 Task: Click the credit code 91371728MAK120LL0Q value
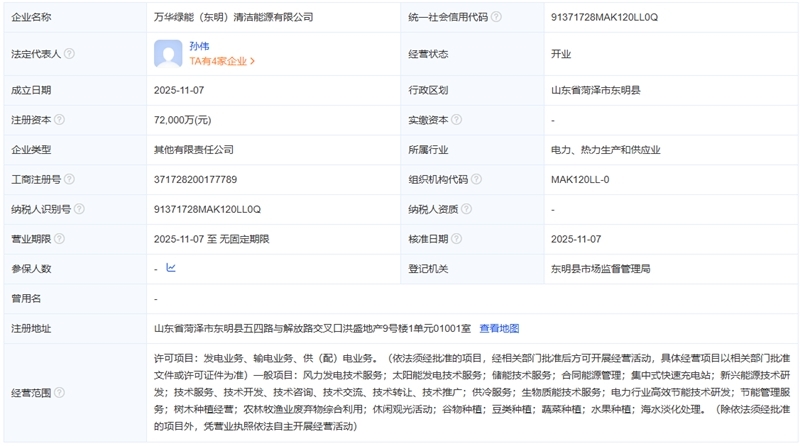coord(605,17)
